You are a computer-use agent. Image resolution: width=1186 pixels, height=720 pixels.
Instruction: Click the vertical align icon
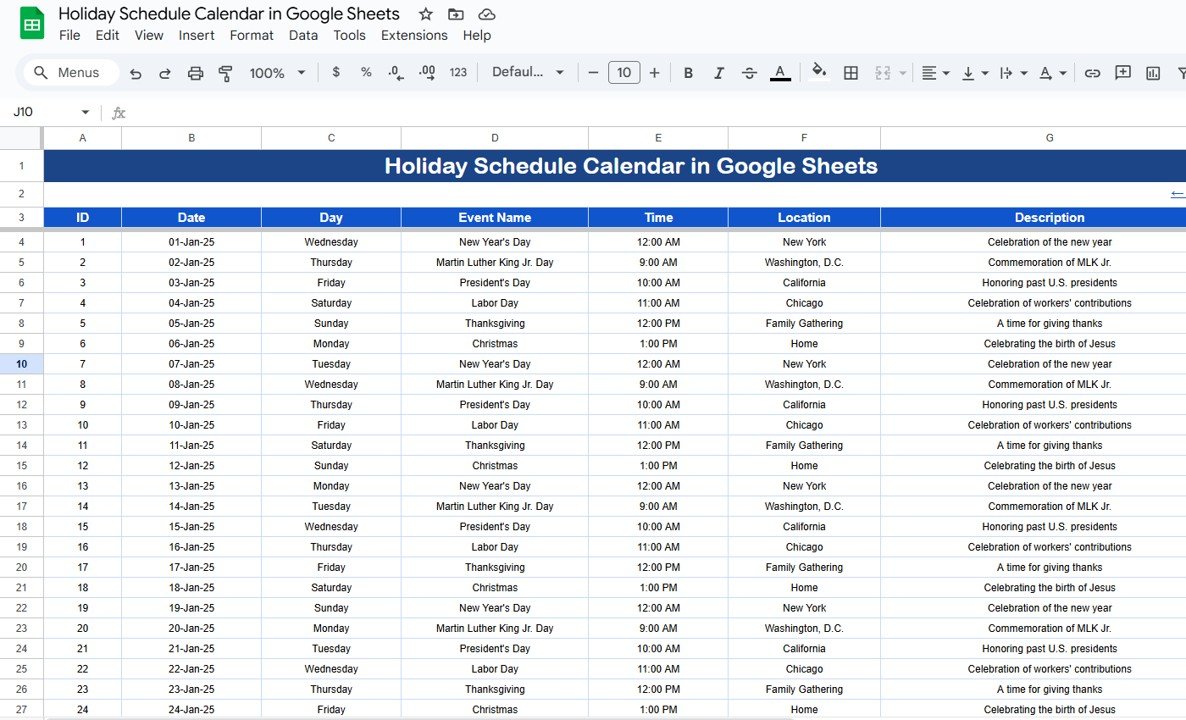pos(967,73)
